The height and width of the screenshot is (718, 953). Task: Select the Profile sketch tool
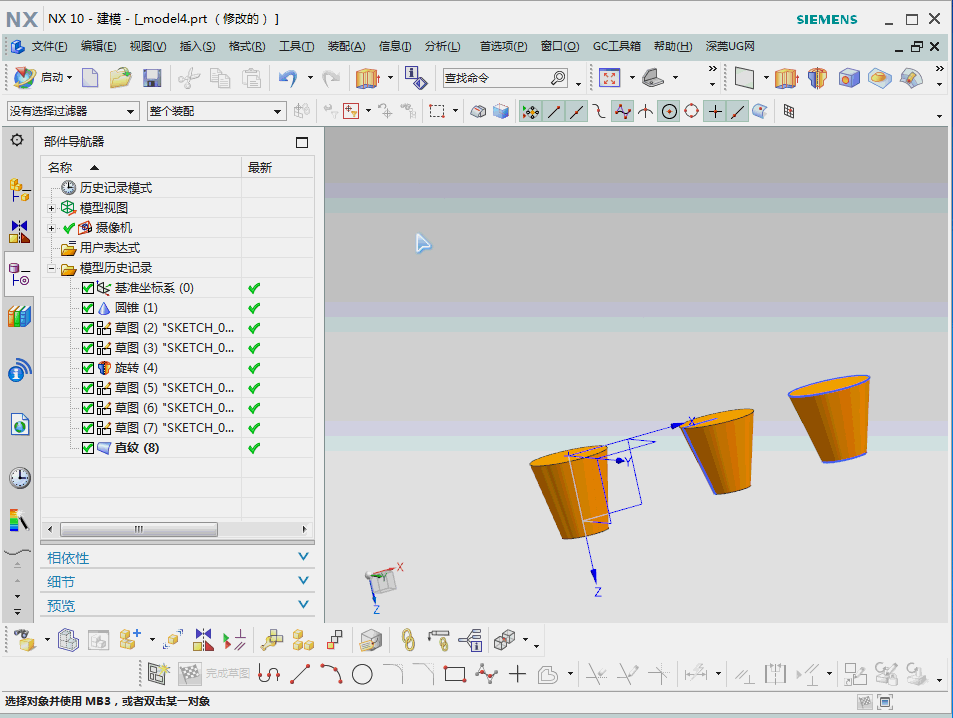click(x=269, y=674)
